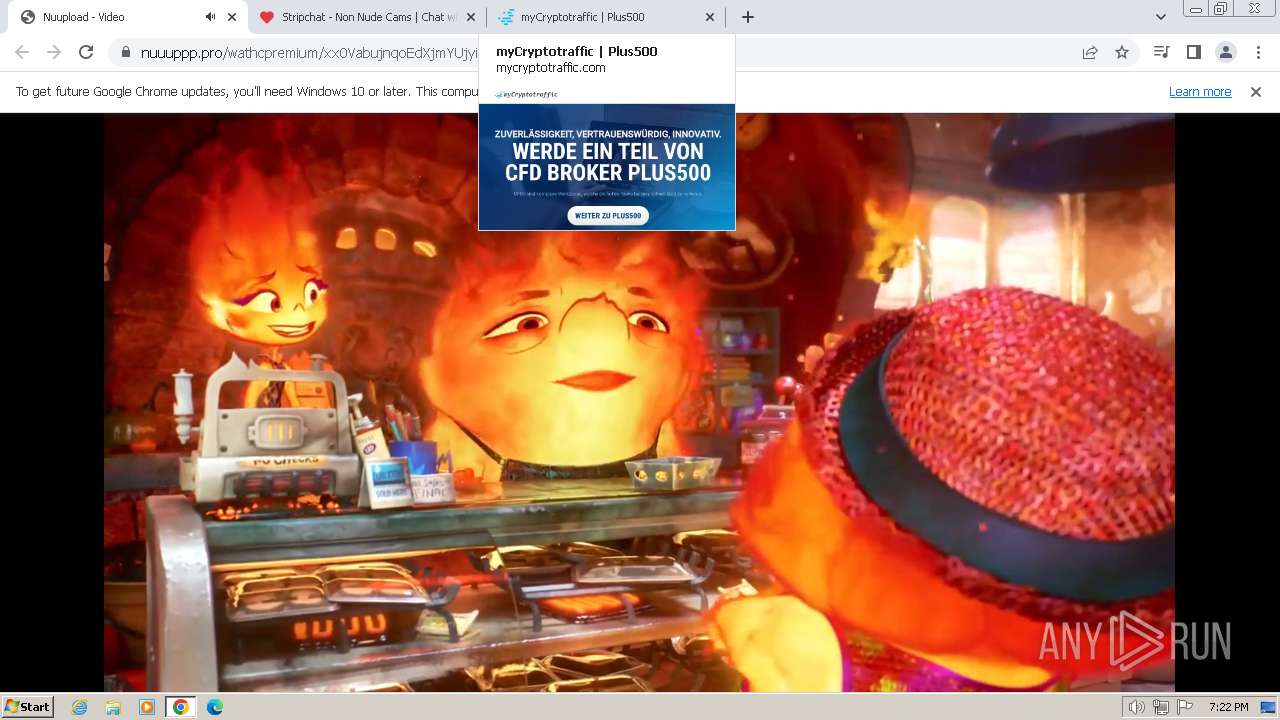
Task: Share this page icon
Action: point(1090,52)
